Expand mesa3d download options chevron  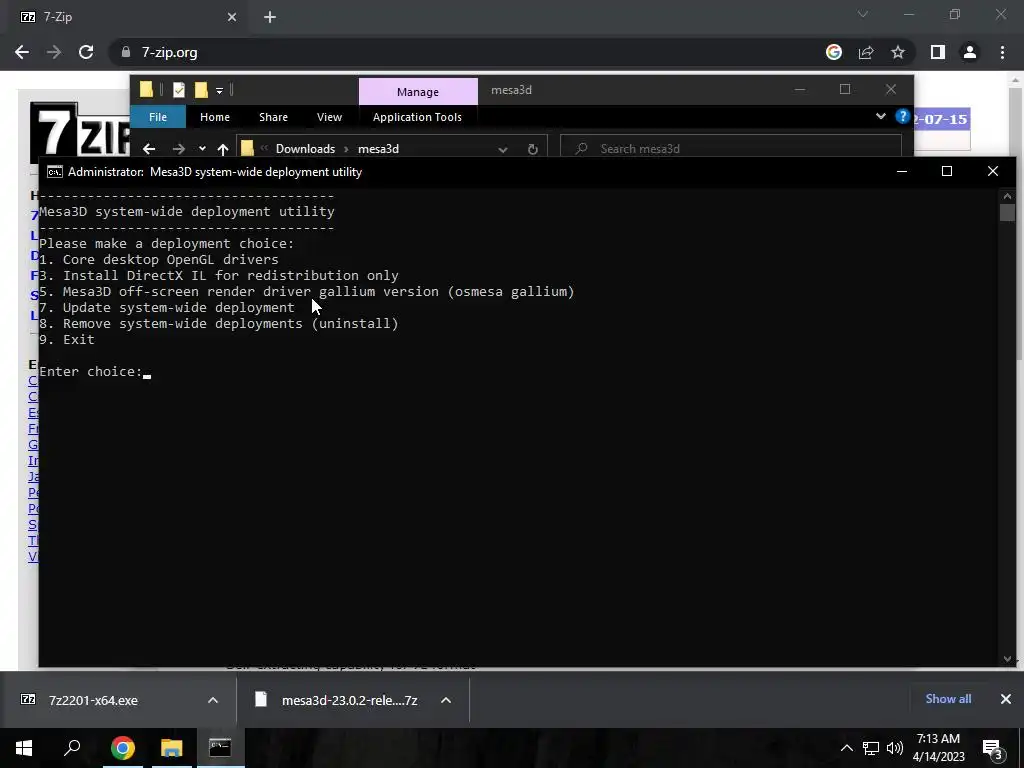coord(446,700)
